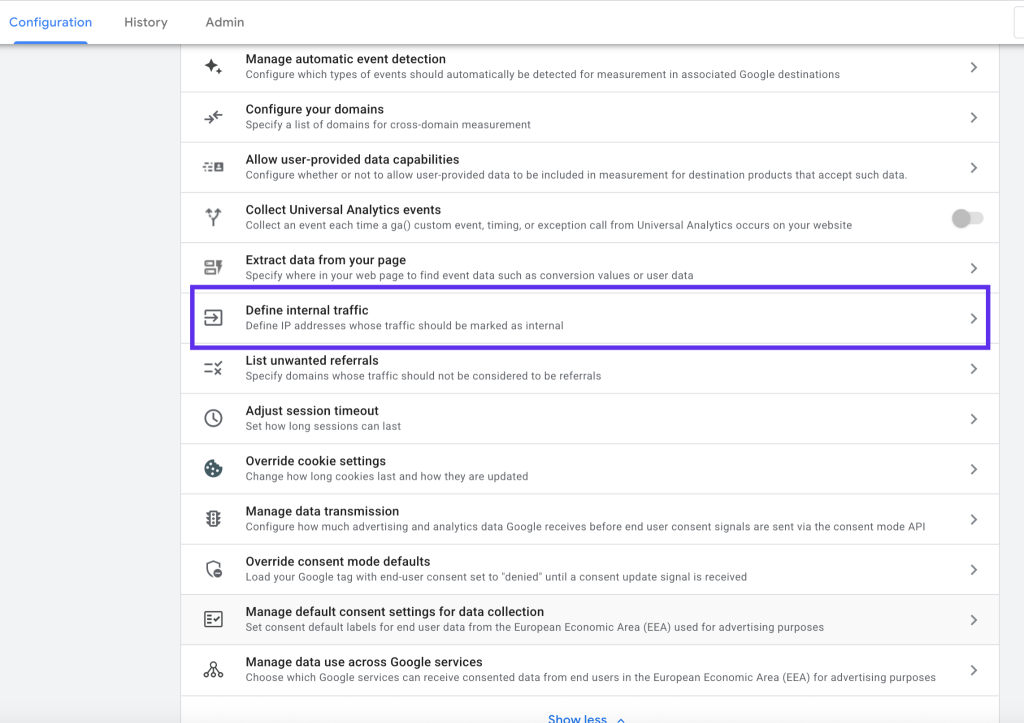Expand Adjust session timeout chevron arrow

point(974,419)
